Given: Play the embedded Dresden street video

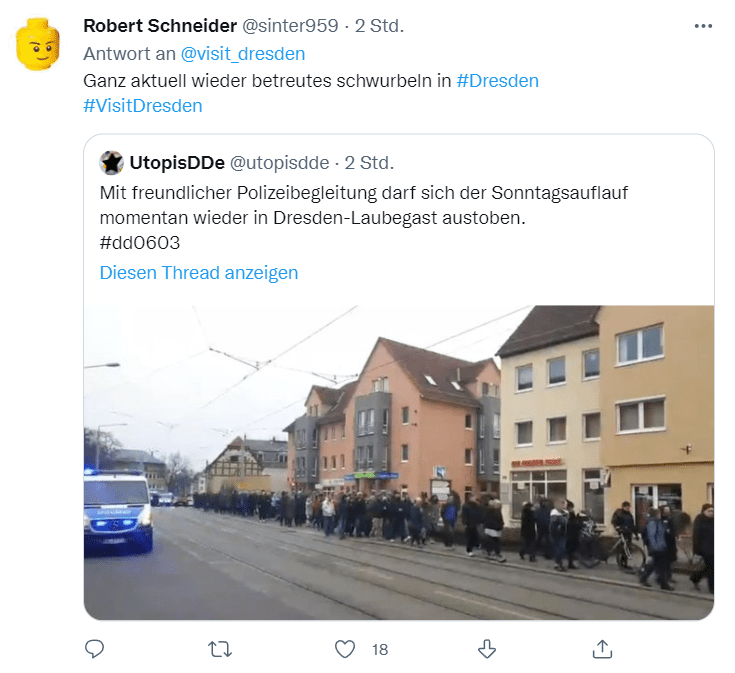Looking at the screenshot, I should click(399, 463).
